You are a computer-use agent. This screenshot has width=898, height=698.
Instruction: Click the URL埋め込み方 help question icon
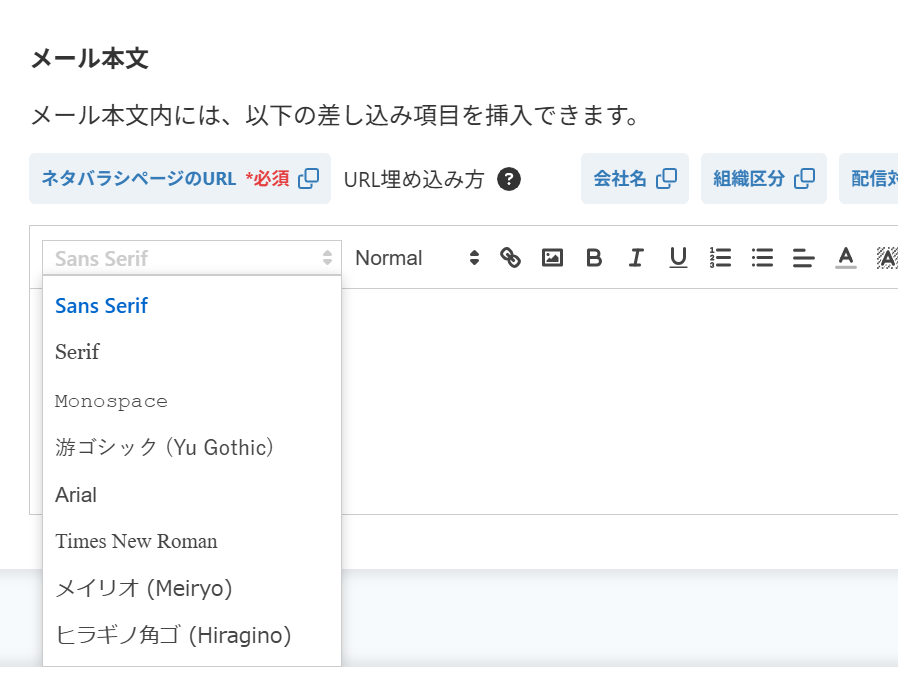509,179
